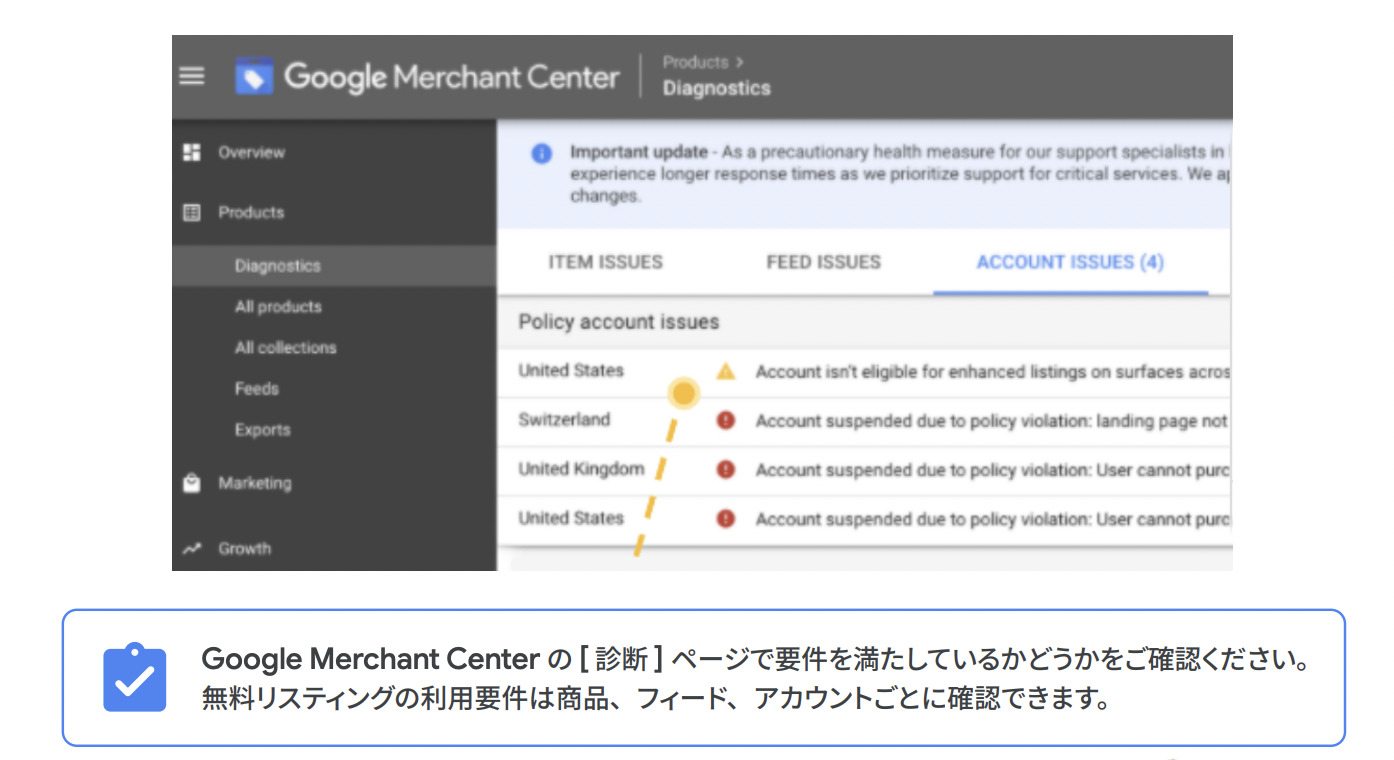Open All products in the sidebar
Image resolution: width=1394 pixels, height=760 pixels.
(x=278, y=307)
